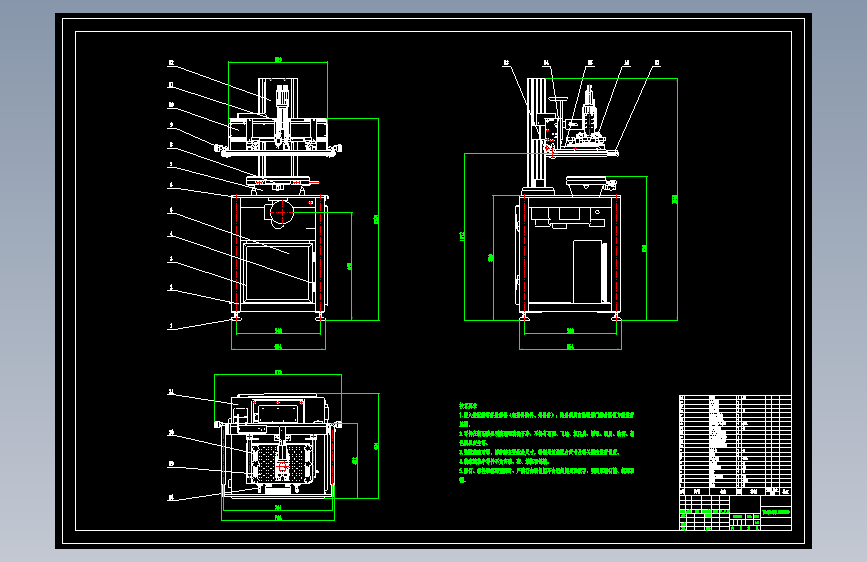Click the red-crosshair circle in the front view cabinet
Image resolution: width=867 pixels, height=562 pixels.
(x=281, y=212)
